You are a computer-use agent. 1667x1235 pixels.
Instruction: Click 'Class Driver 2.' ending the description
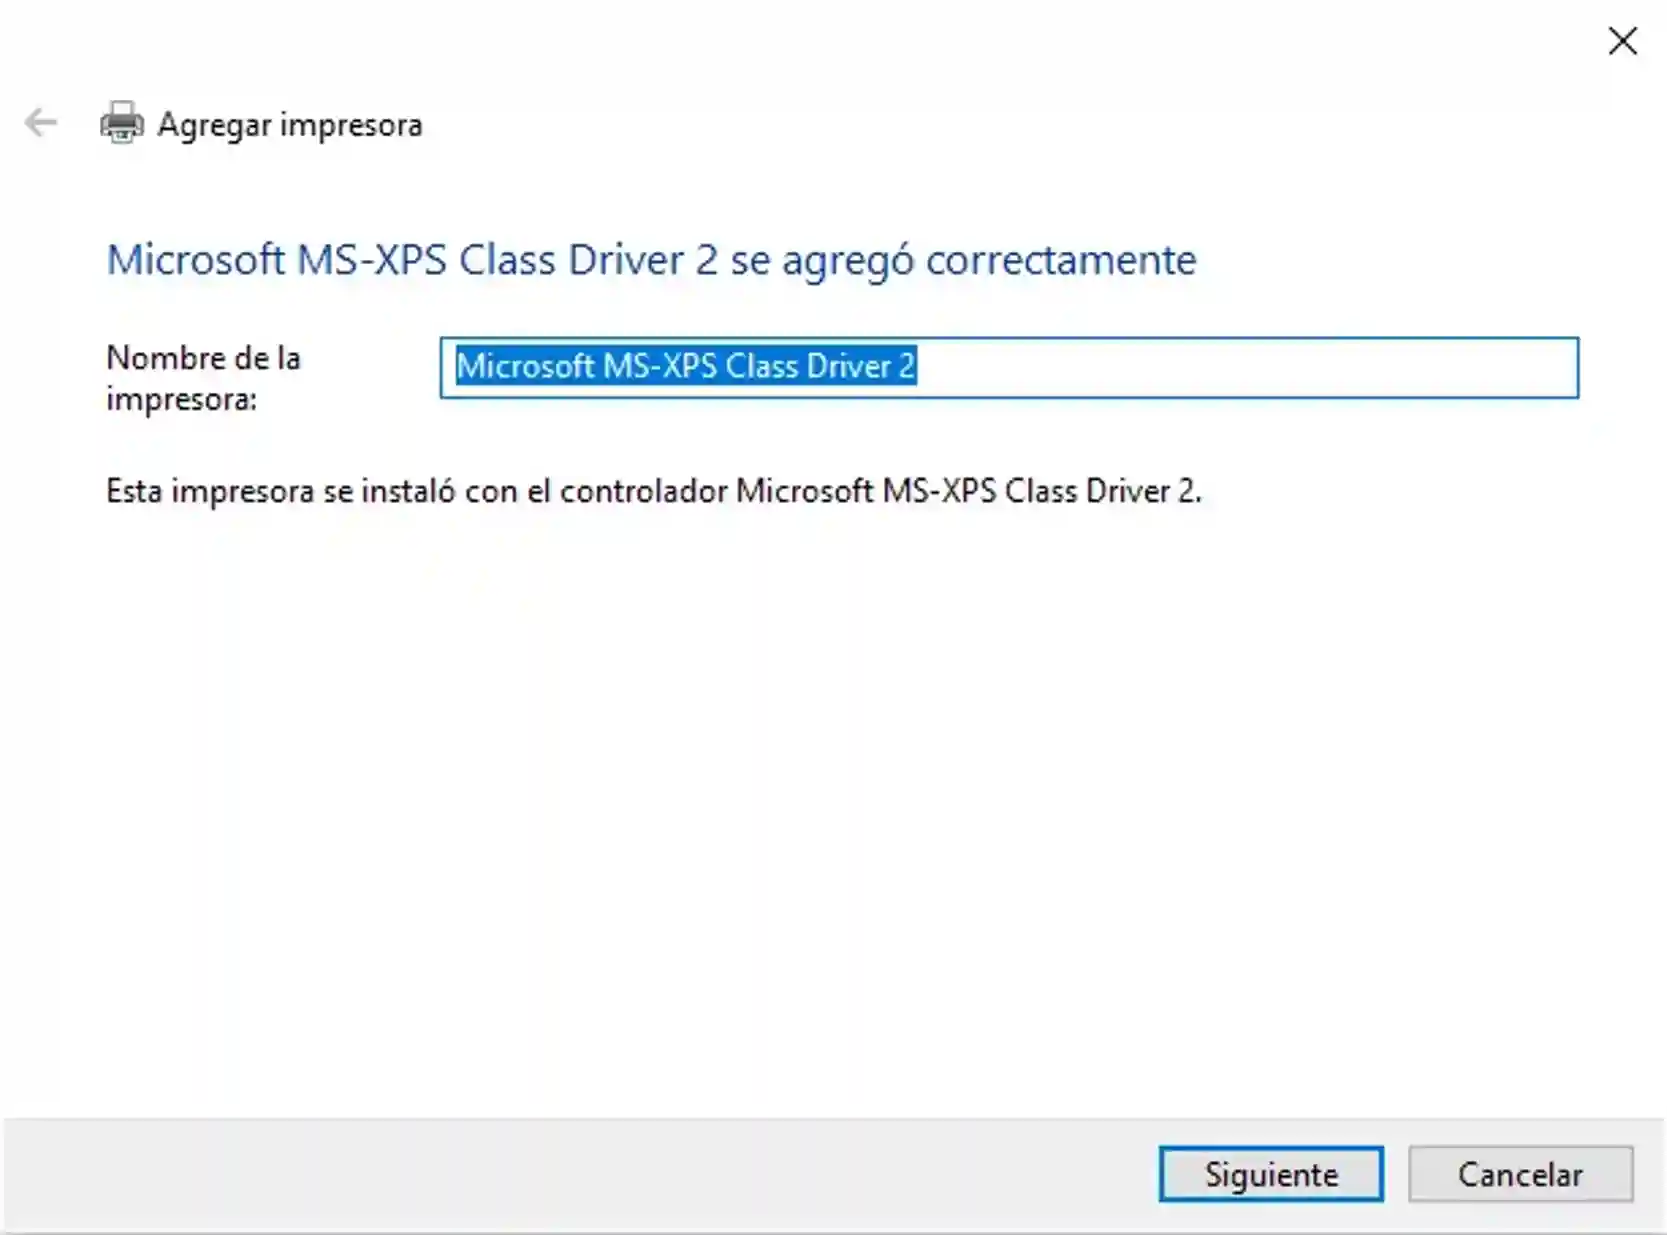(x=1103, y=491)
